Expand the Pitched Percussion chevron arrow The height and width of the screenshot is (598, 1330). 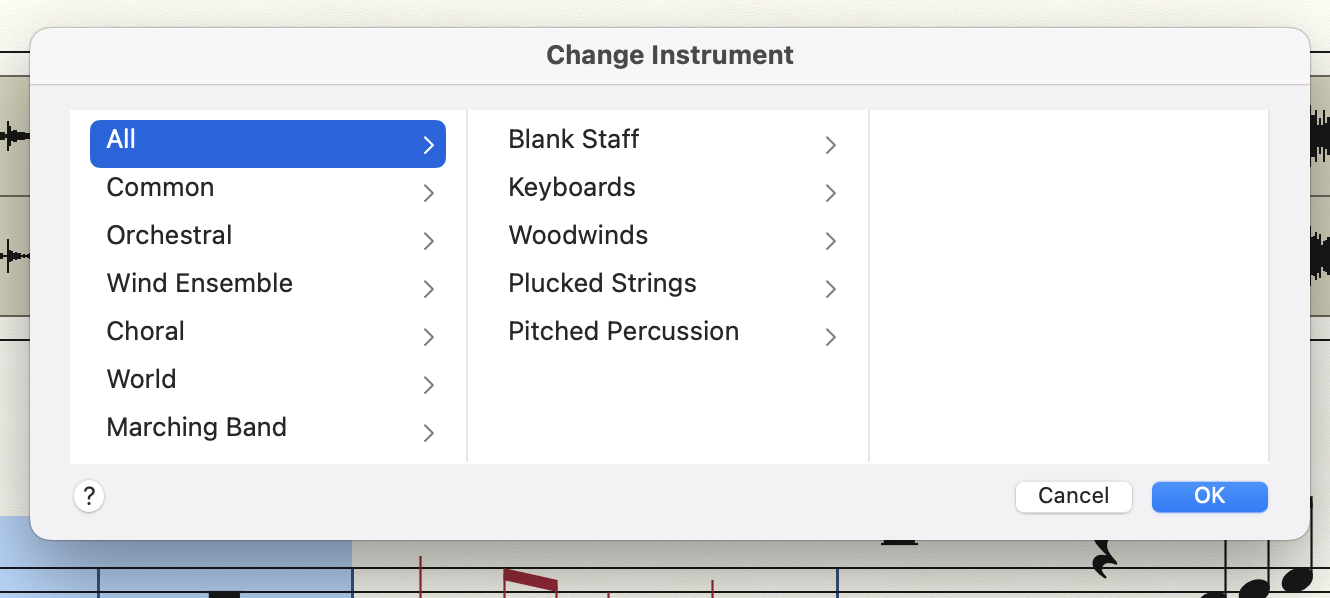tap(830, 337)
